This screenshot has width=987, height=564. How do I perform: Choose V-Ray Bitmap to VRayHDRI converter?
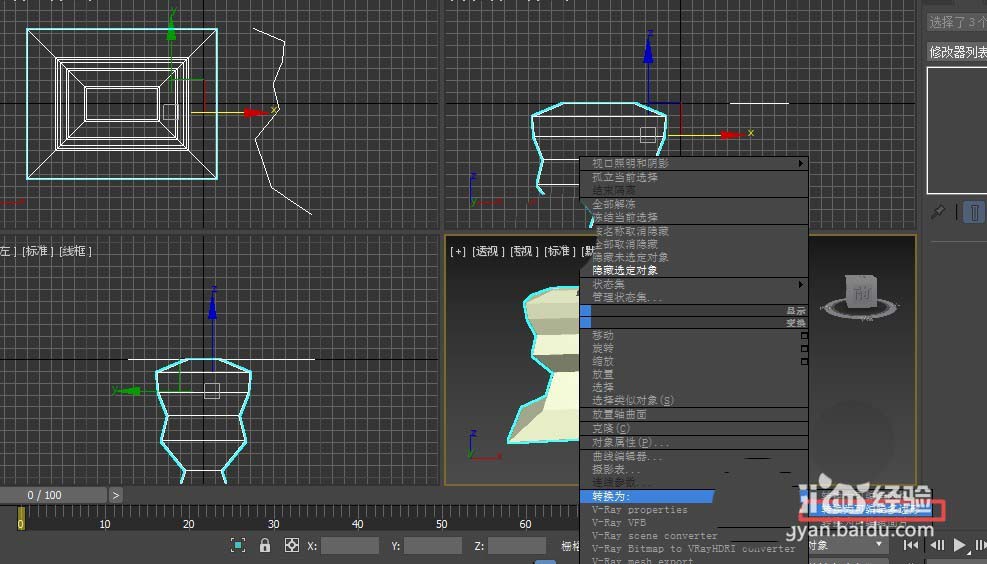point(694,549)
